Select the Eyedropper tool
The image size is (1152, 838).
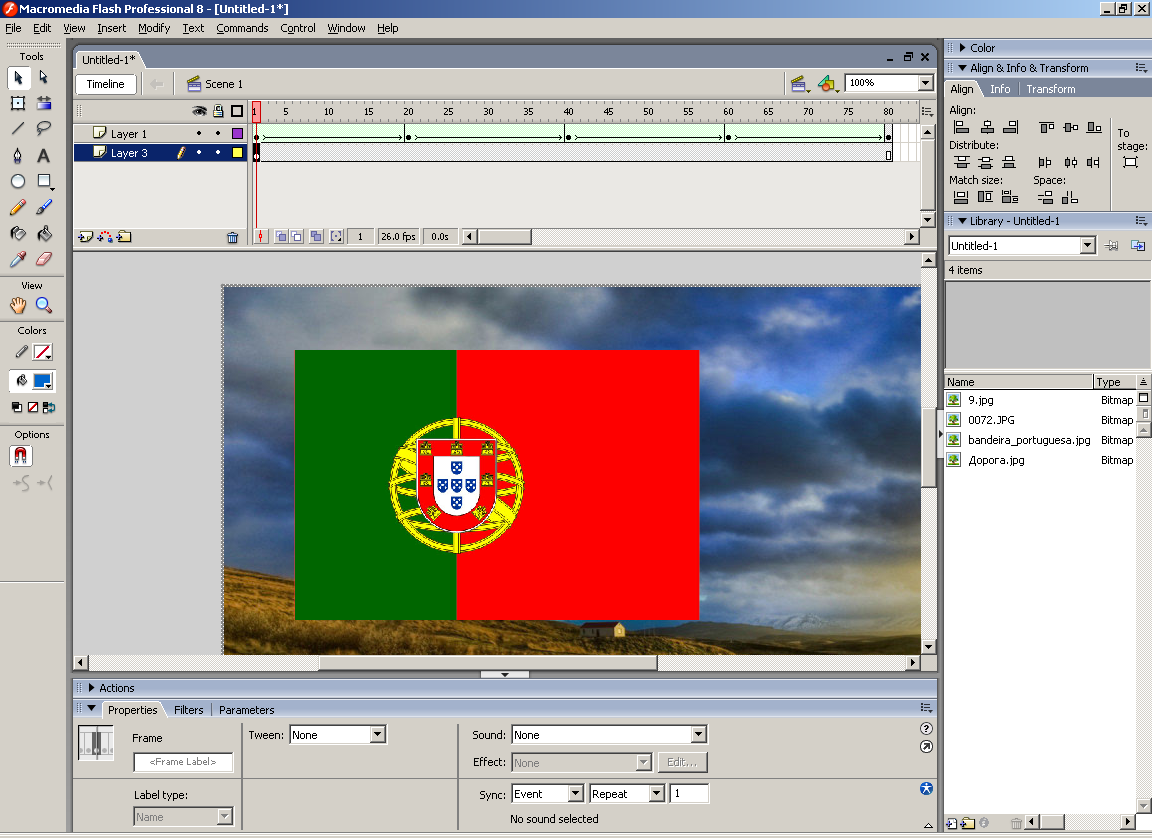tap(18, 259)
